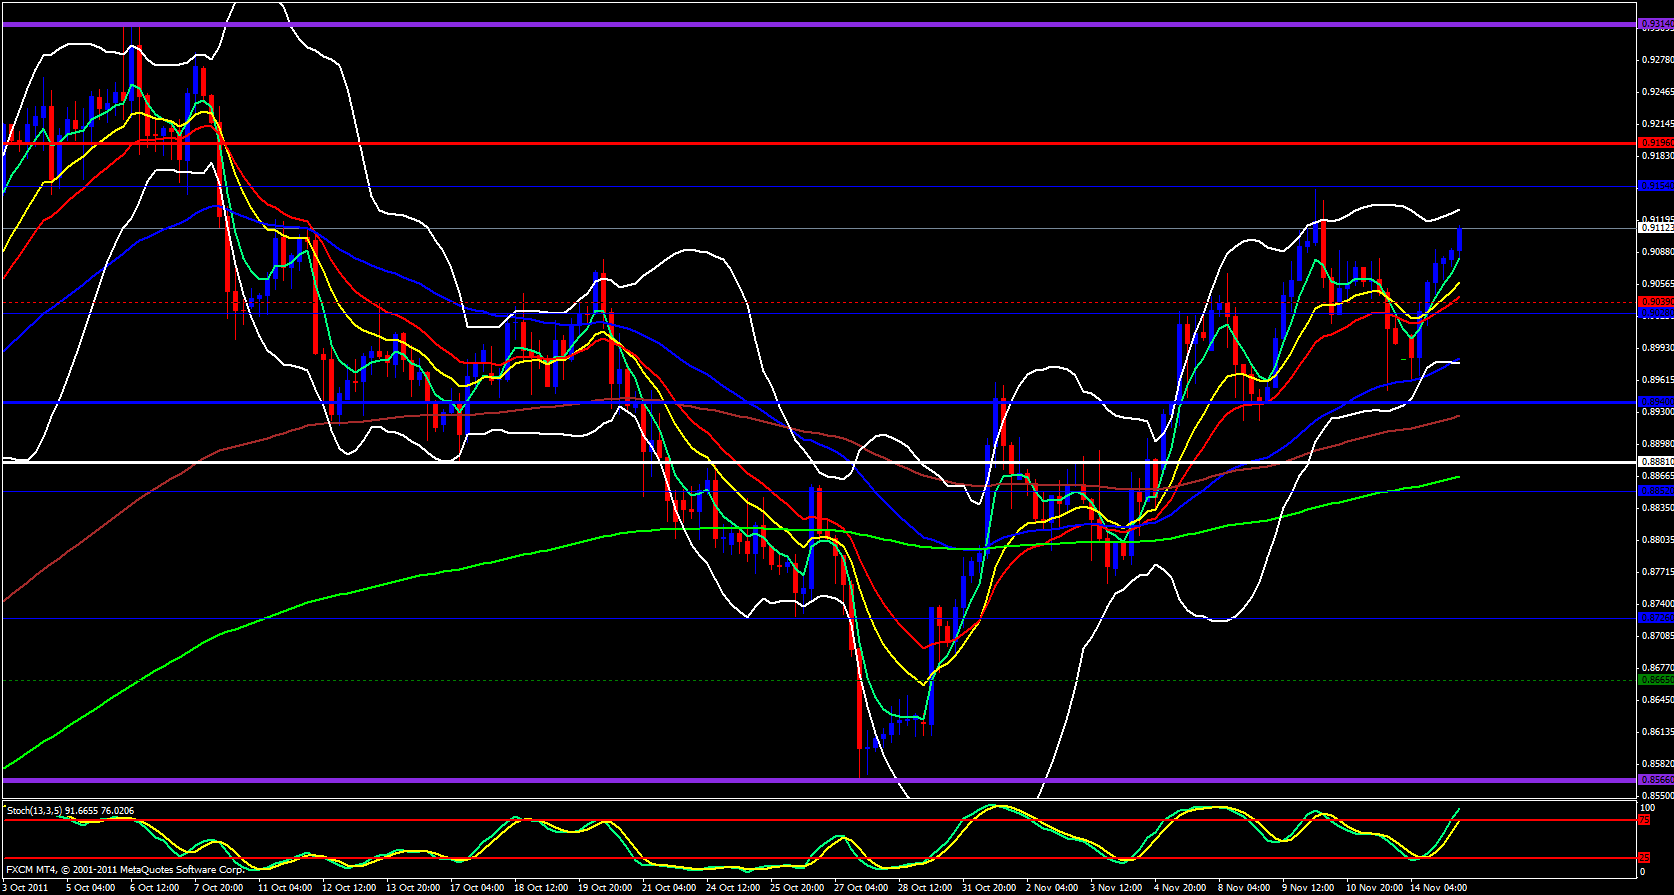Click the blue 0.9154 price label

pos(1655,186)
